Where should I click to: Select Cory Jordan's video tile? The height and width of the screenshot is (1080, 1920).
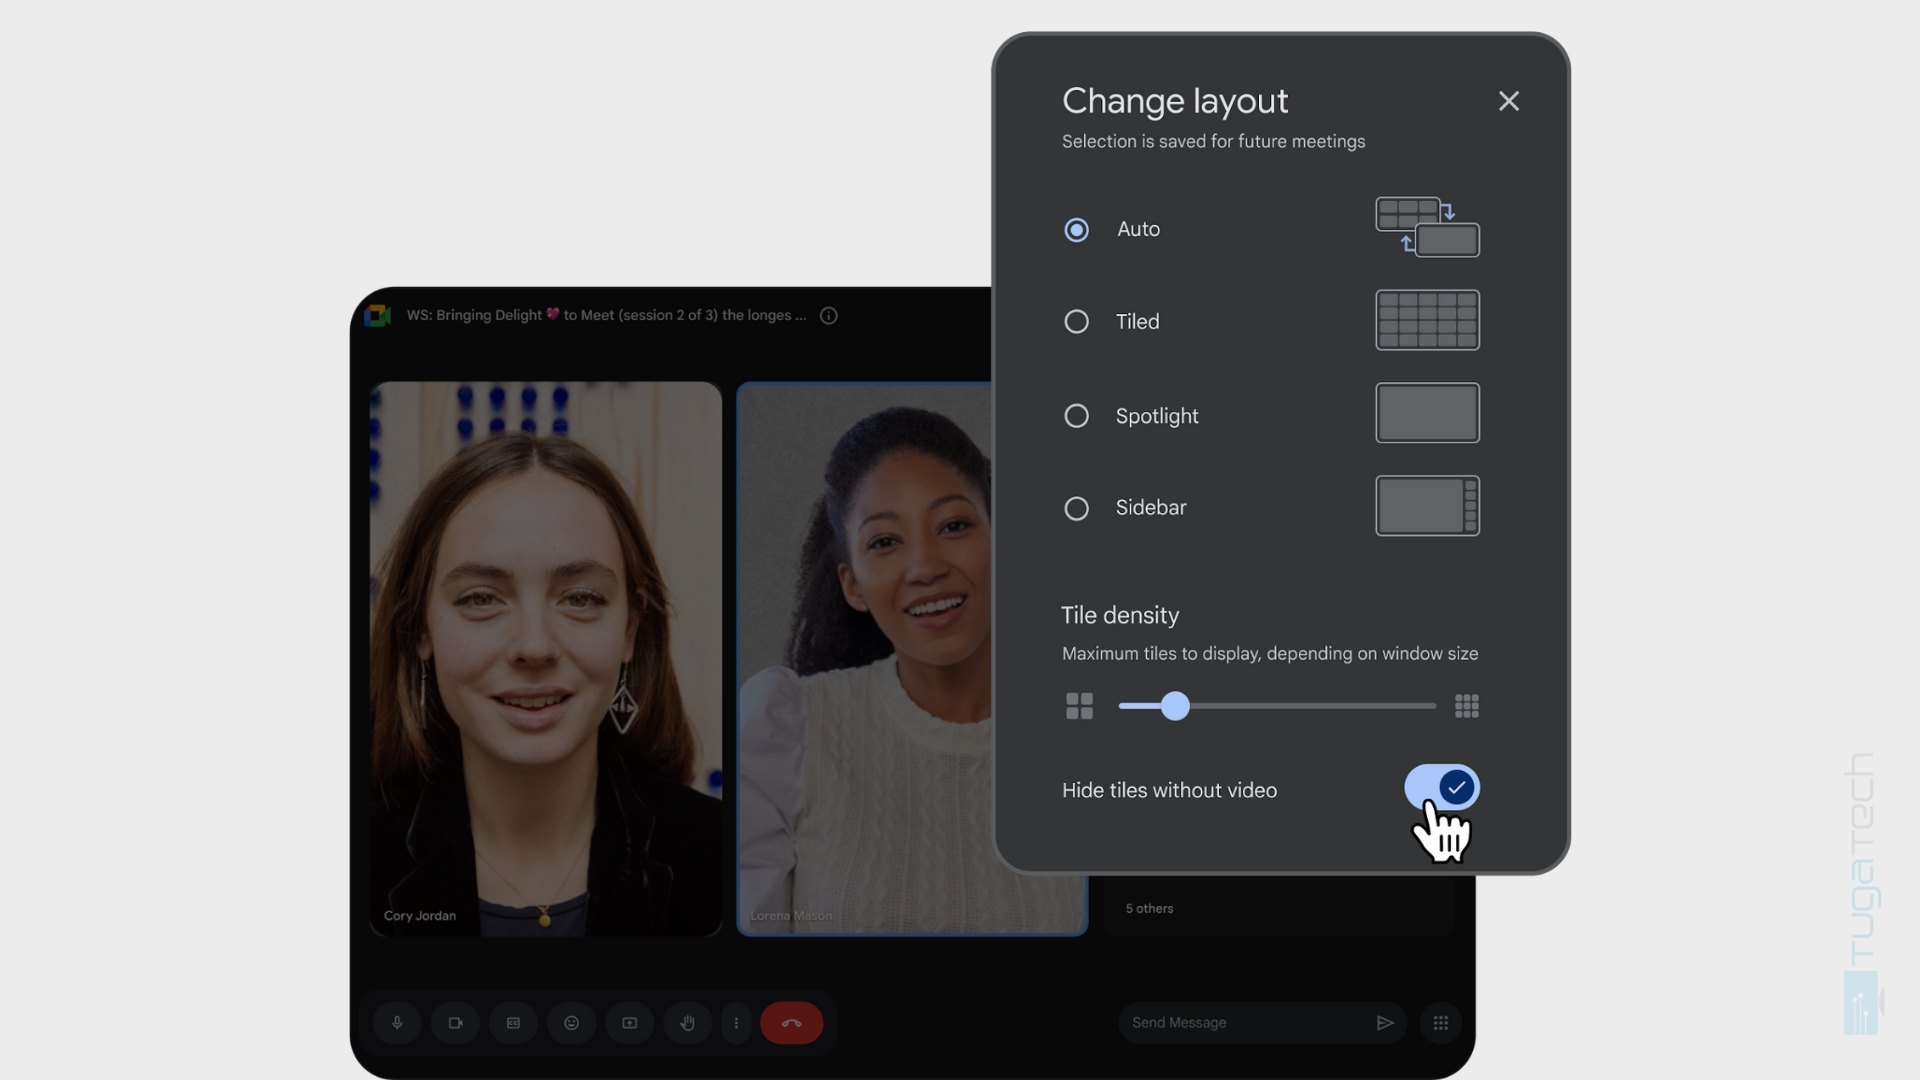[546, 659]
